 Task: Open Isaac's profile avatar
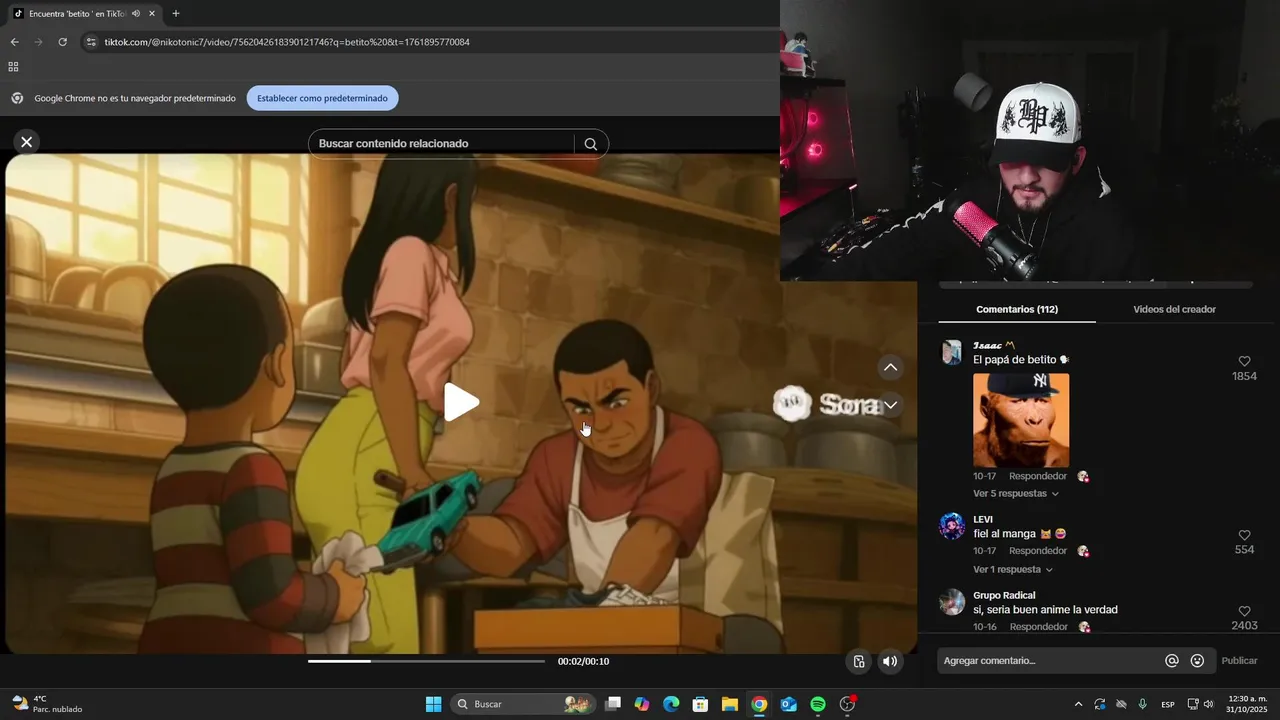click(x=952, y=352)
